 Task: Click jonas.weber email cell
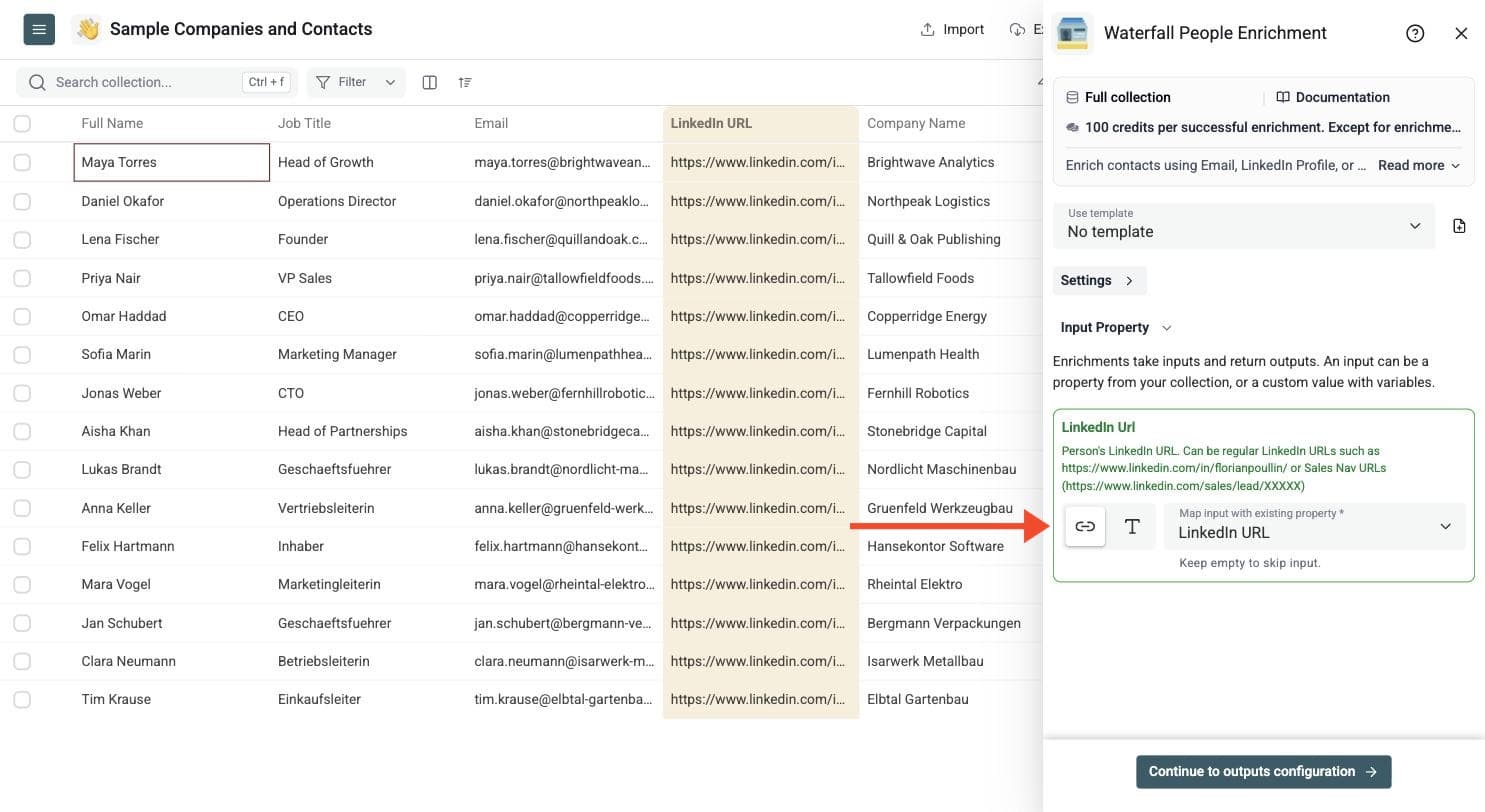tap(564, 393)
